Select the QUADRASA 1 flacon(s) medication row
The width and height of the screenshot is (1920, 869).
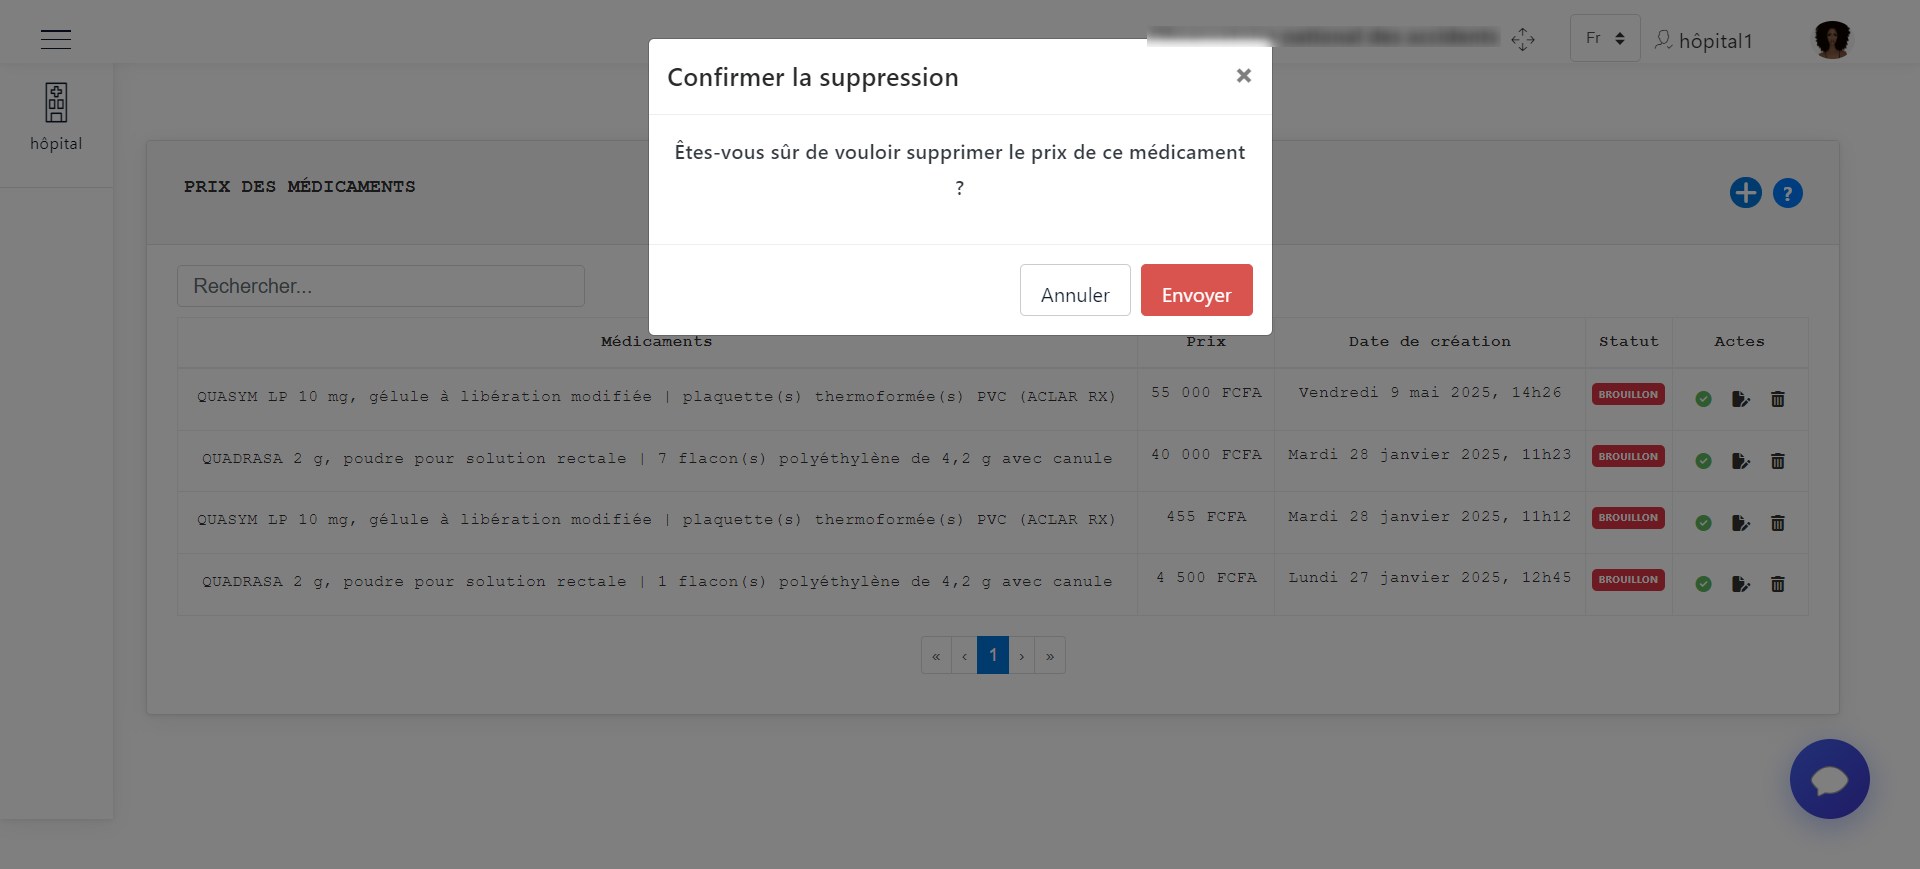click(x=657, y=582)
